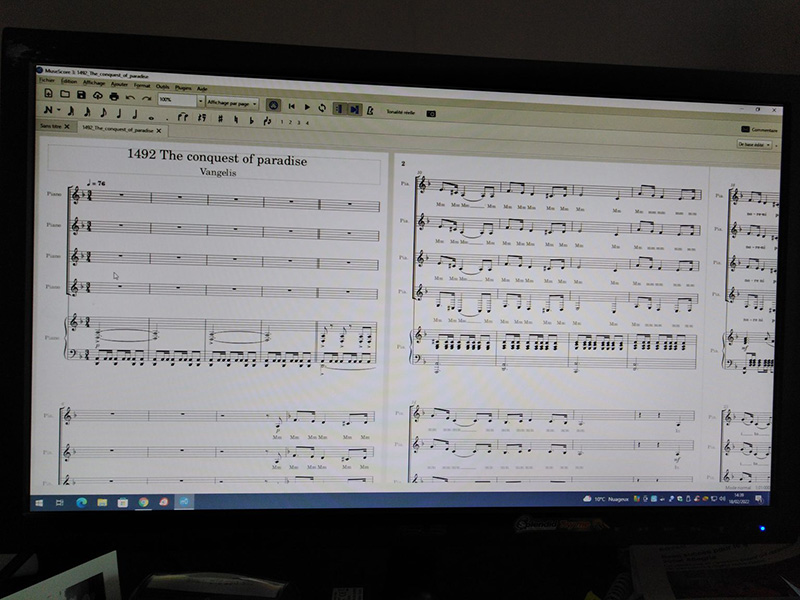
Task: Select the composer name Vangelis
Action: click(218, 172)
